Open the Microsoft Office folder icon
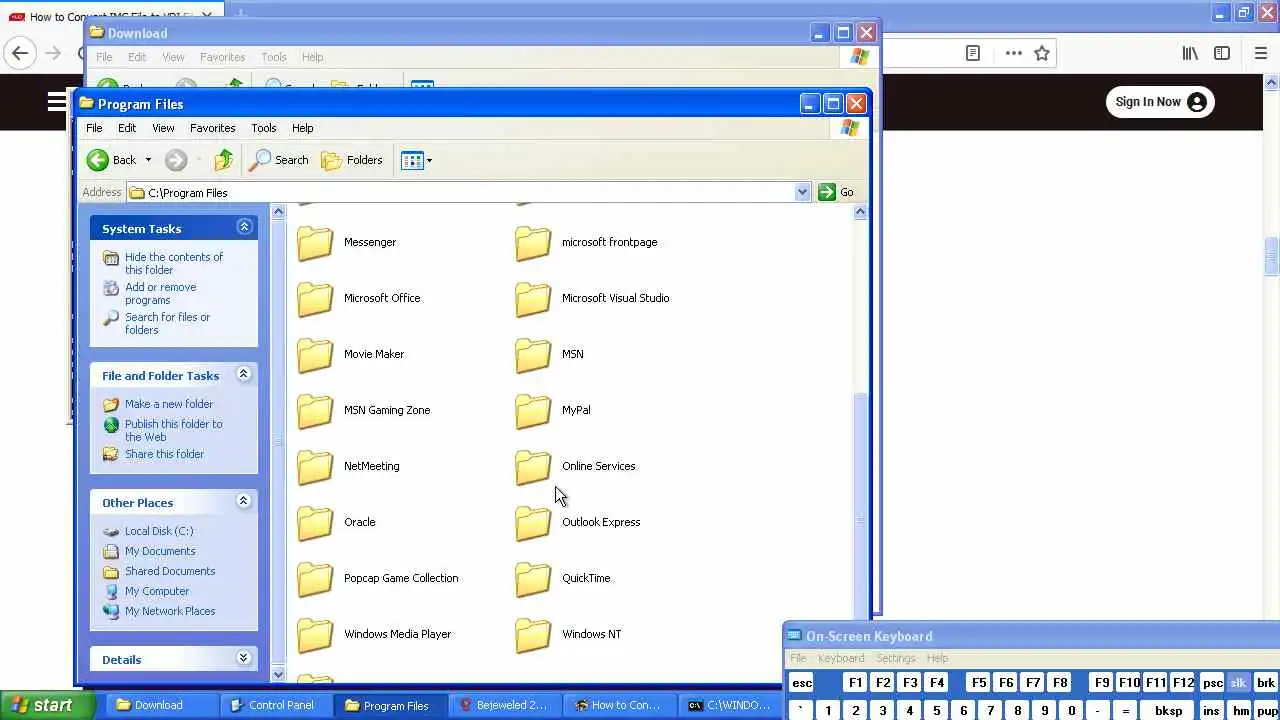The height and width of the screenshot is (720, 1280). pyautogui.click(x=315, y=299)
